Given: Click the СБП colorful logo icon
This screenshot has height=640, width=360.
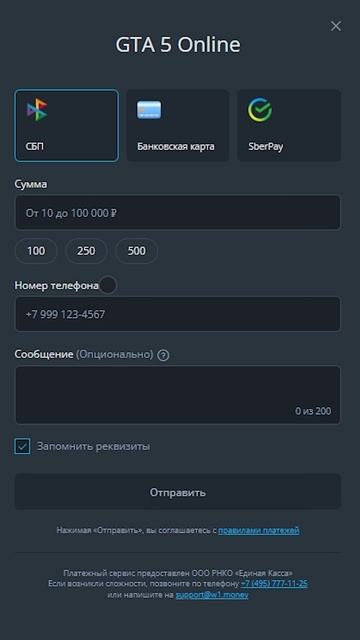Looking at the screenshot, I should click(37, 110).
